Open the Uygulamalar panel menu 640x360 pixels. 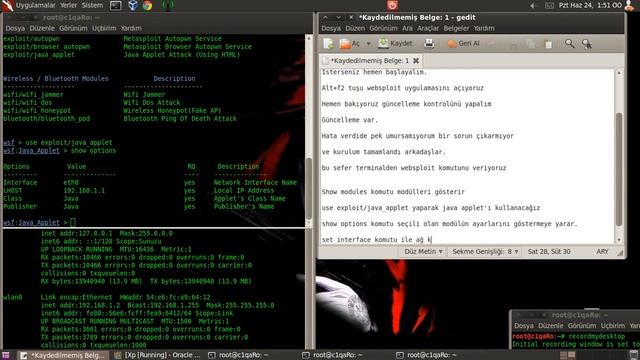(x=36, y=5)
